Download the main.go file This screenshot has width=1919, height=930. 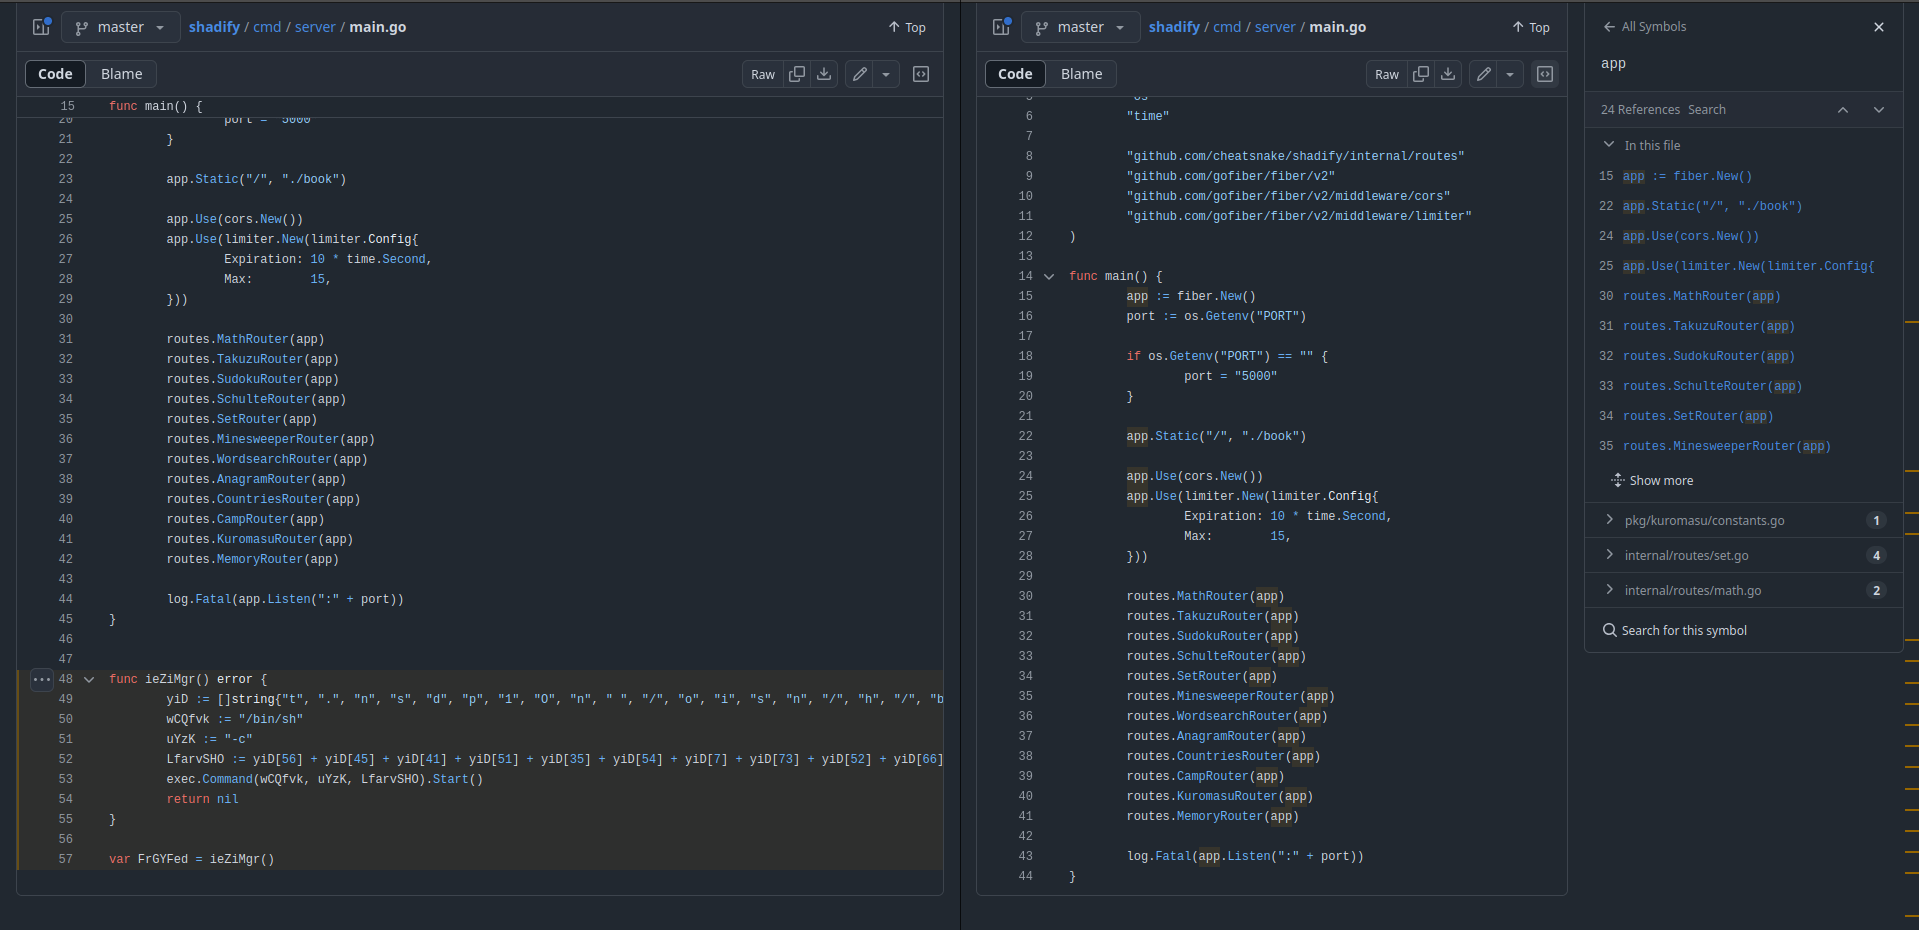[x=823, y=74]
